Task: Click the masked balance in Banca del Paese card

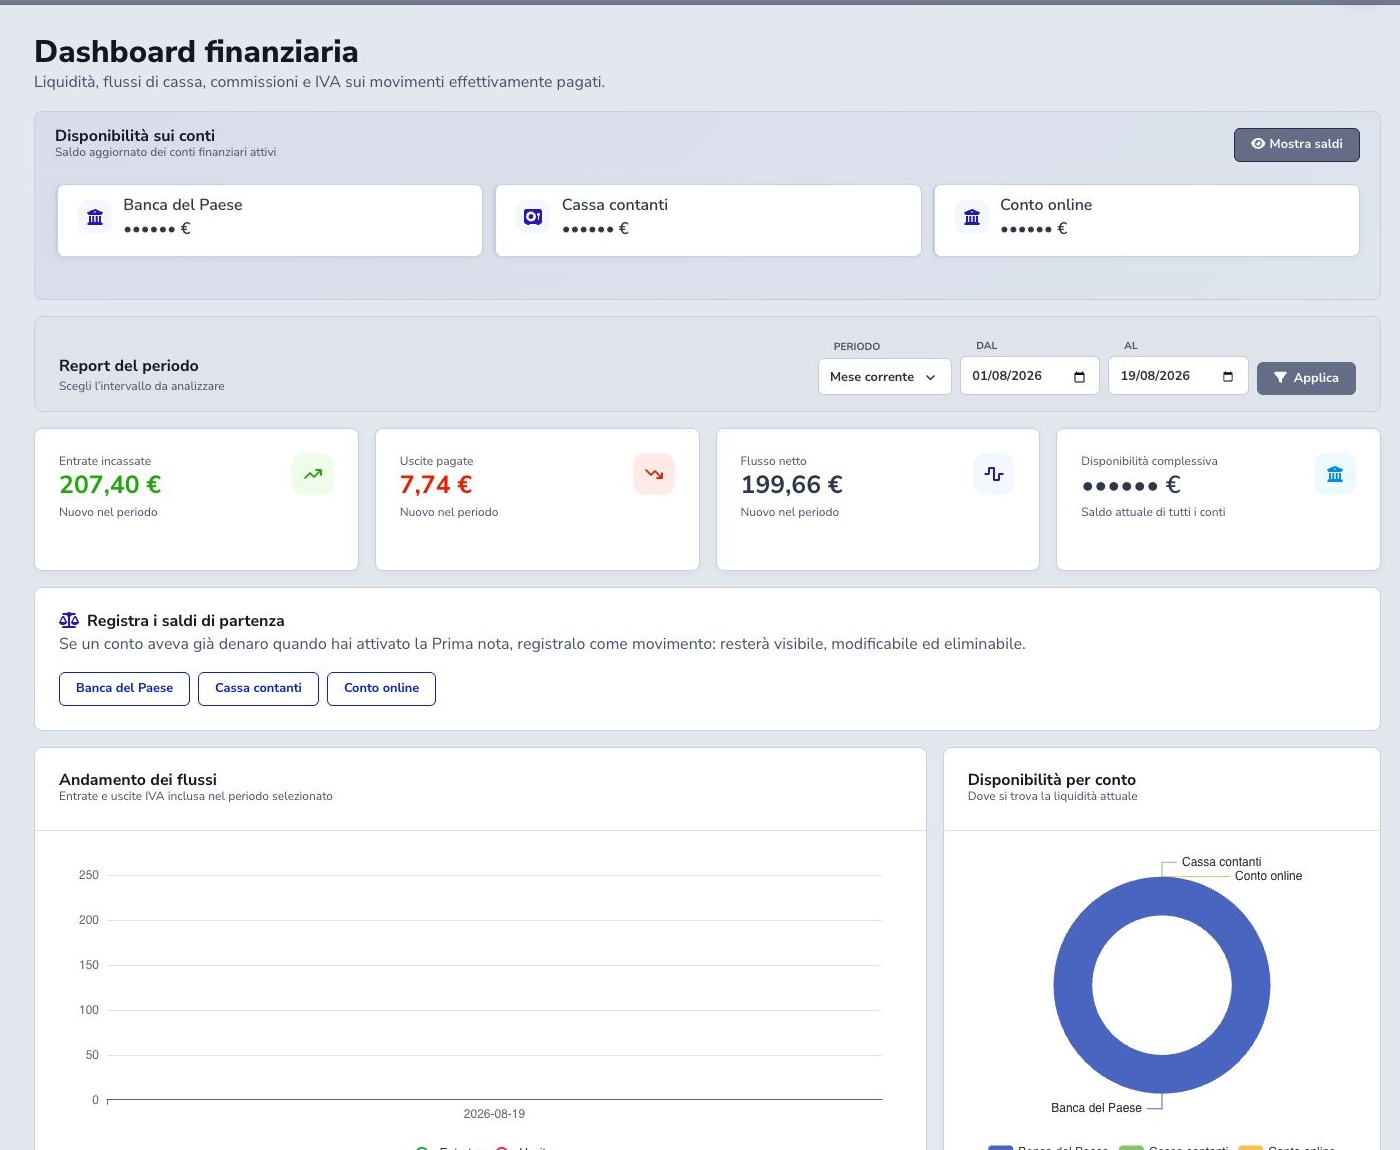Action: pos(157,228)
